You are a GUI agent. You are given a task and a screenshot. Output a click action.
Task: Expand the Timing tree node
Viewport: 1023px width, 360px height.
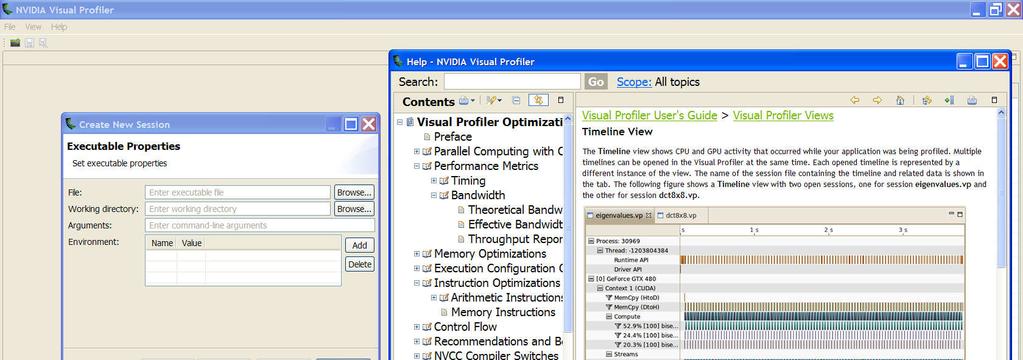pyautogui.click(x=434, y=181)
